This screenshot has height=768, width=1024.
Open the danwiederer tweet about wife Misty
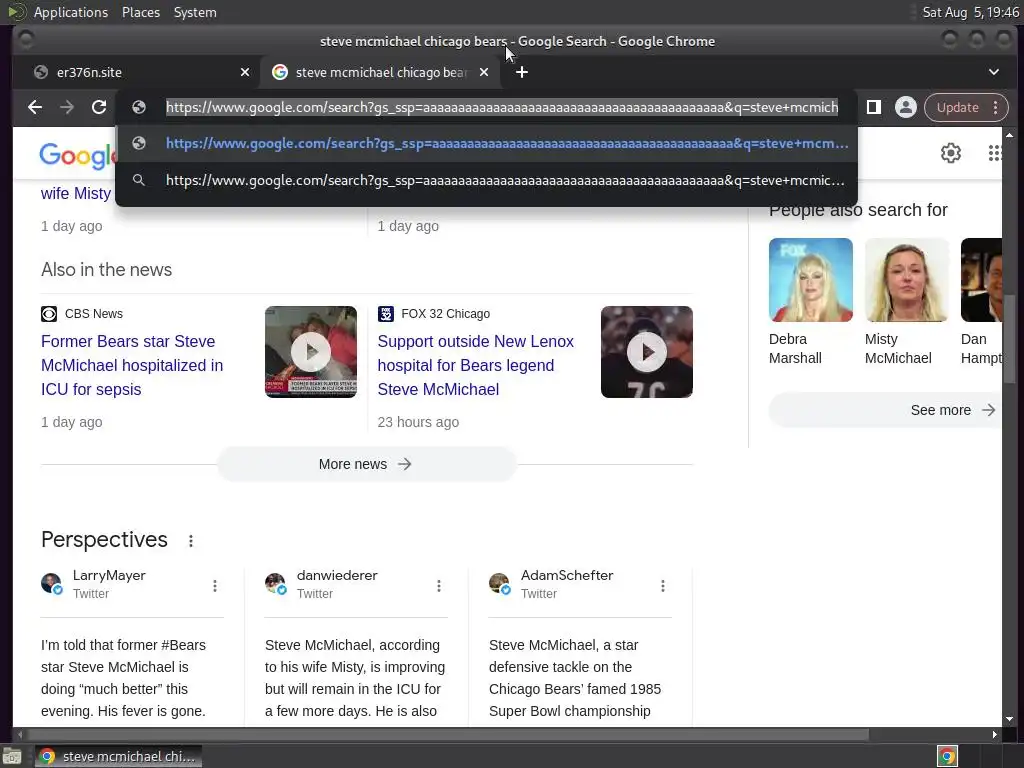point(355,678)
